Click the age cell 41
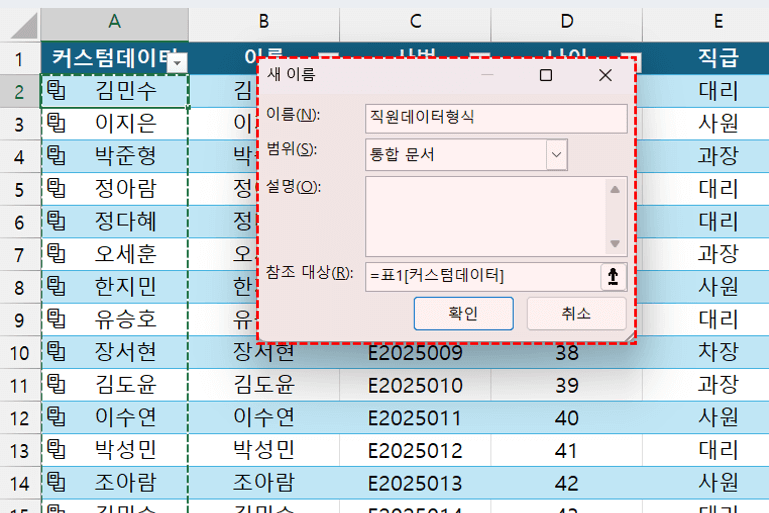Screen dimensions: 769x513 567,450
